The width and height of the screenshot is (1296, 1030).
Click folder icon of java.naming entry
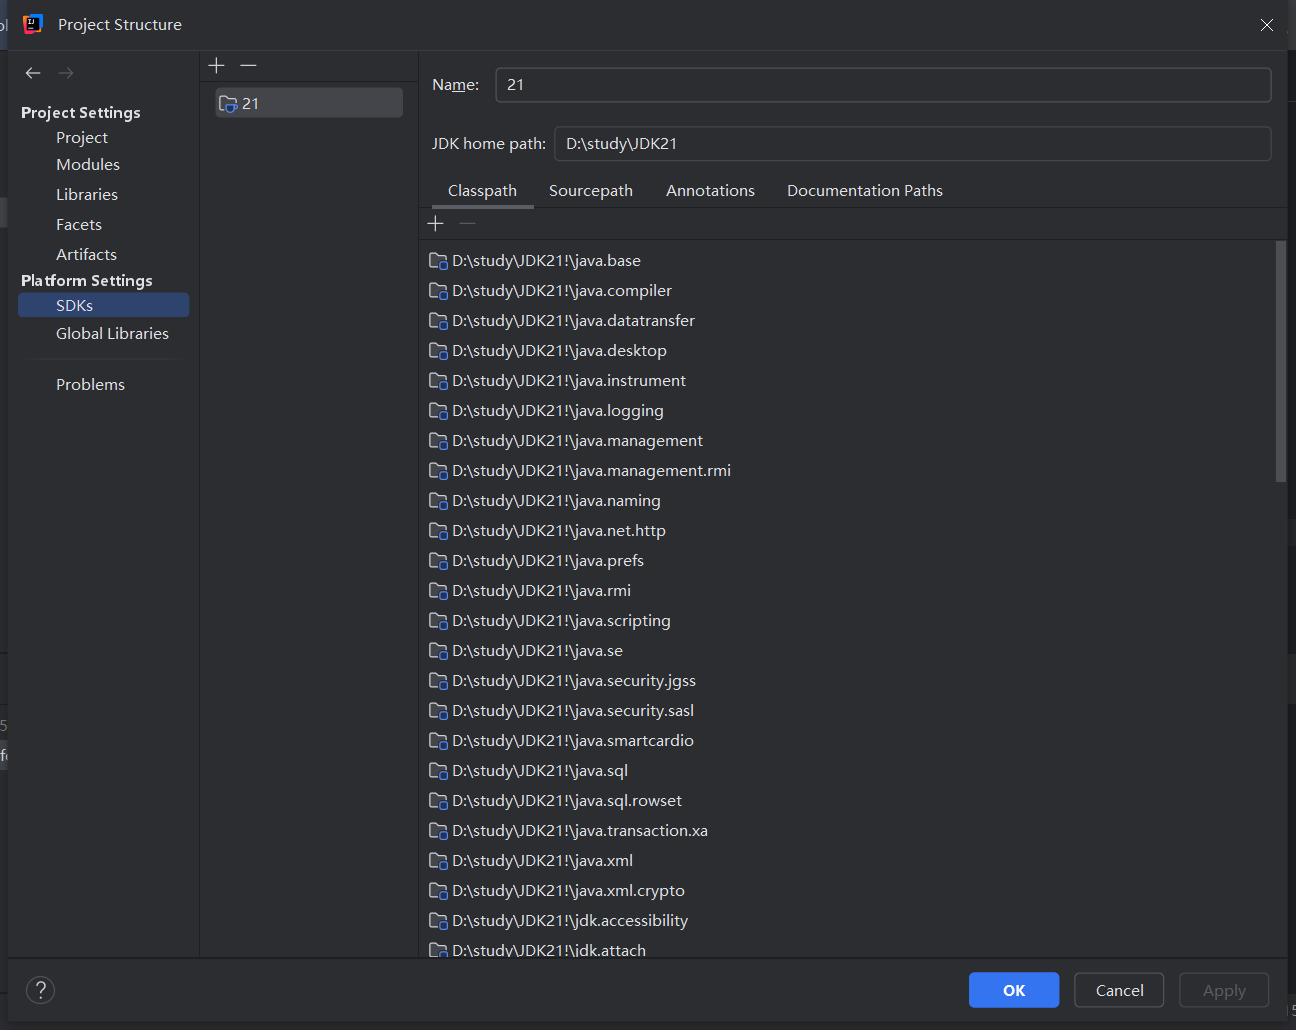point(438,501)
